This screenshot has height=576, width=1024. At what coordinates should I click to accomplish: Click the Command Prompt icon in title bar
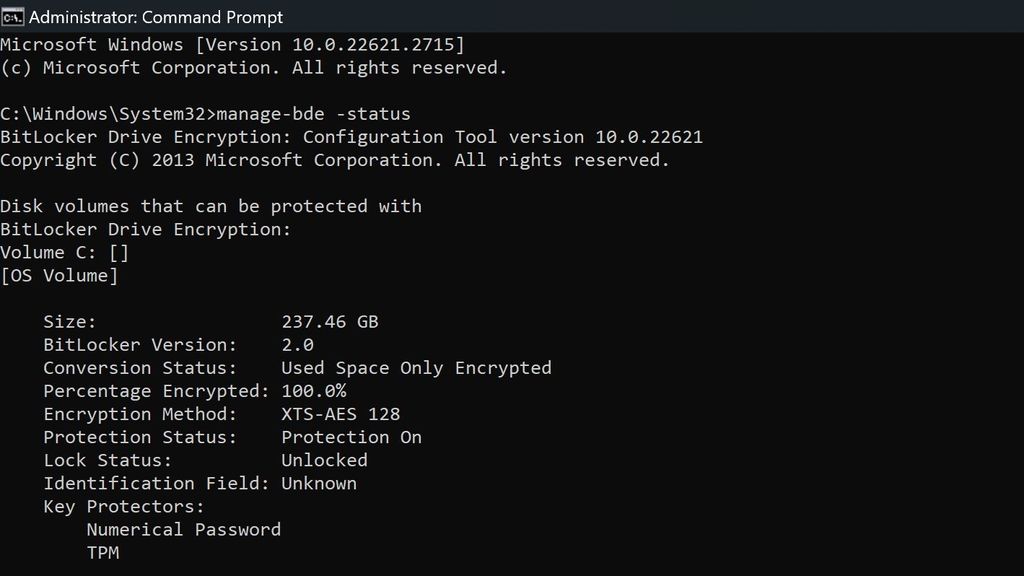[x=15, y=17]
